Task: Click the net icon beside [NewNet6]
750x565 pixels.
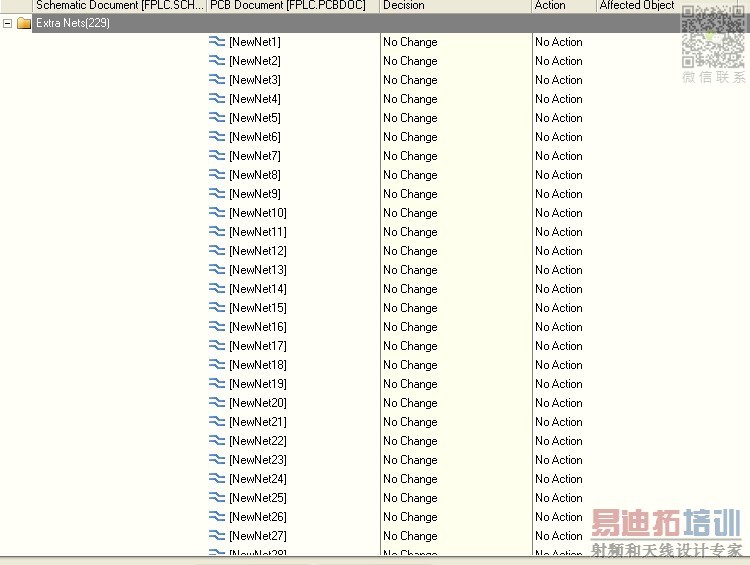Action: (217, 137)
